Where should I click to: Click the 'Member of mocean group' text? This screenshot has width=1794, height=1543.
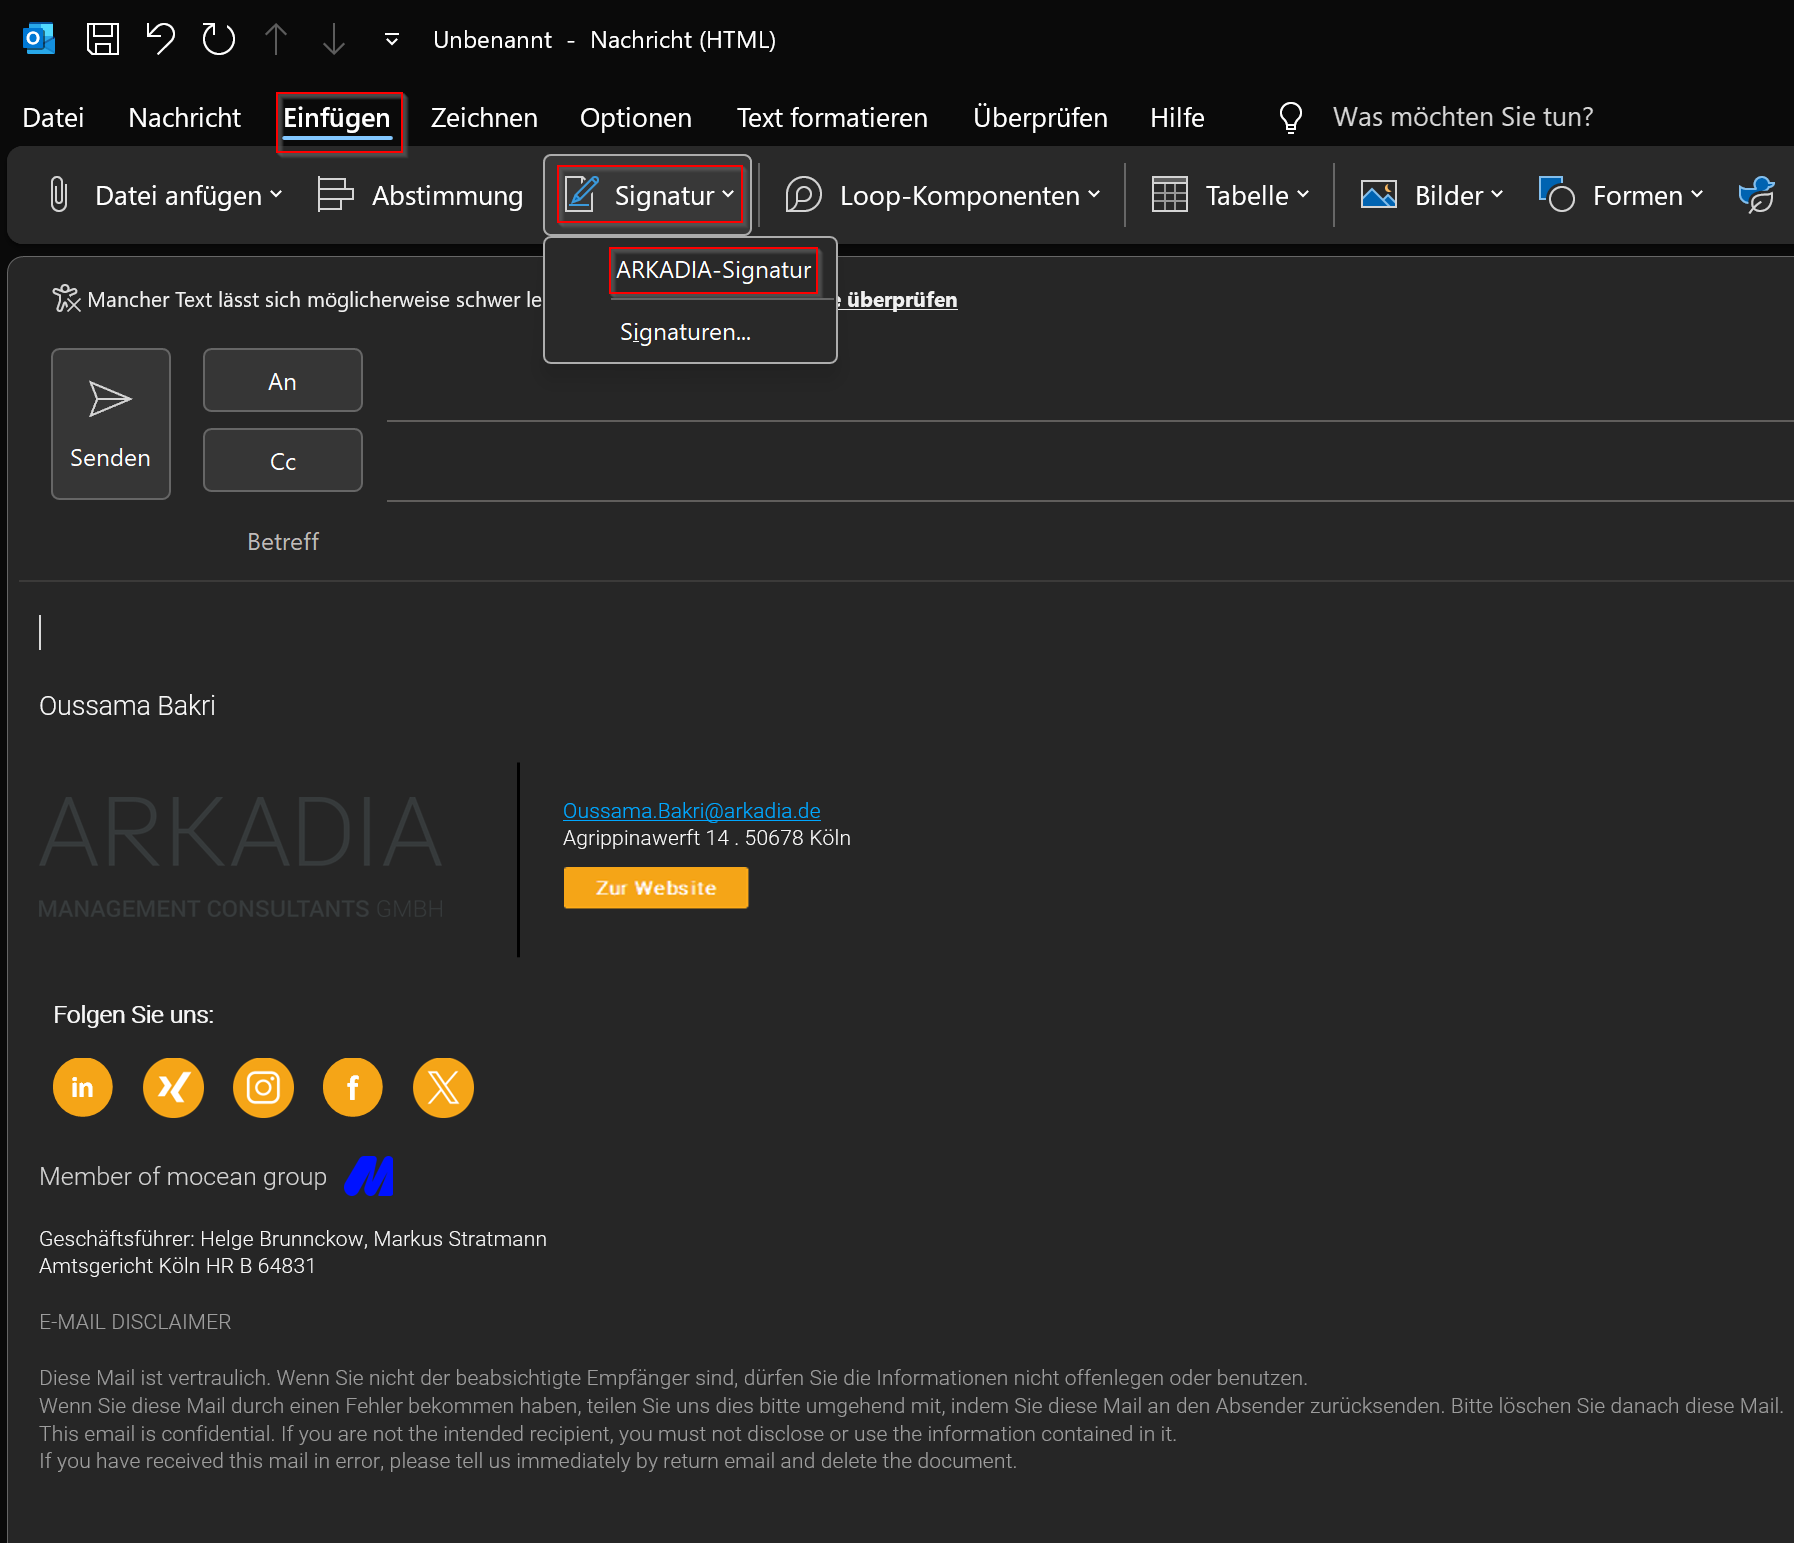pyautogui.click(x=183, y=1177)
